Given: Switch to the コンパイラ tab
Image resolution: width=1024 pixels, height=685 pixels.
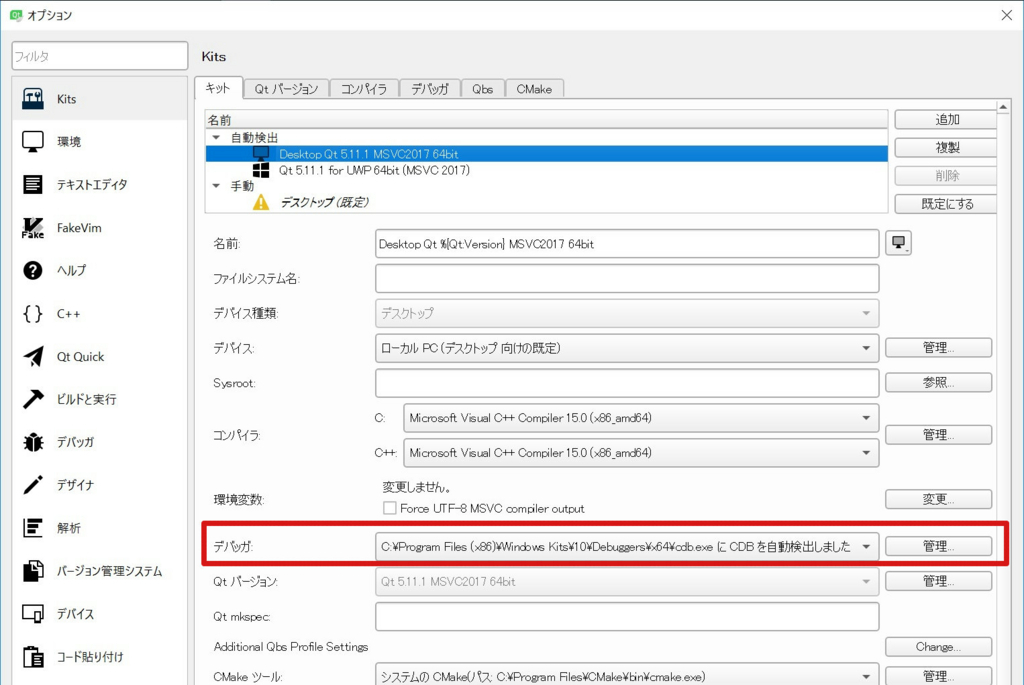Looking at the screenshot, I should (364, 89).
